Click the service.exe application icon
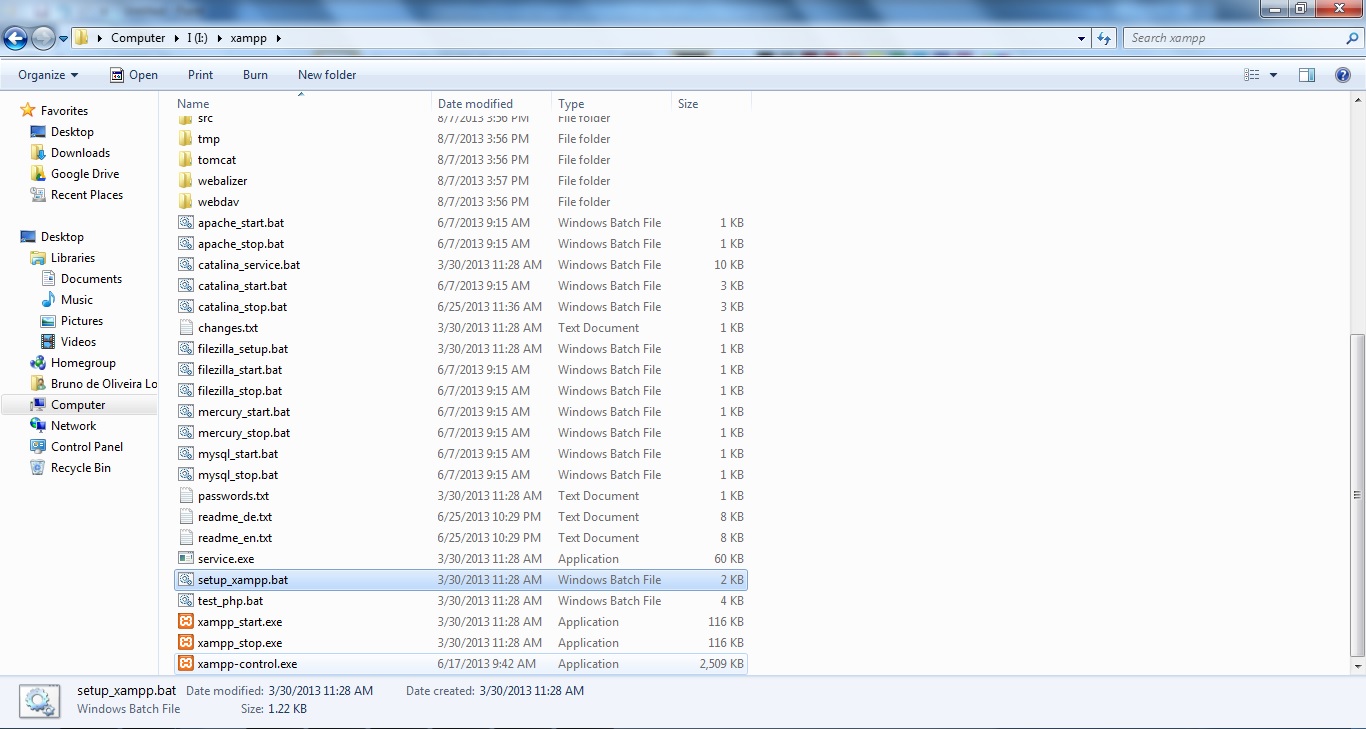 185,559
